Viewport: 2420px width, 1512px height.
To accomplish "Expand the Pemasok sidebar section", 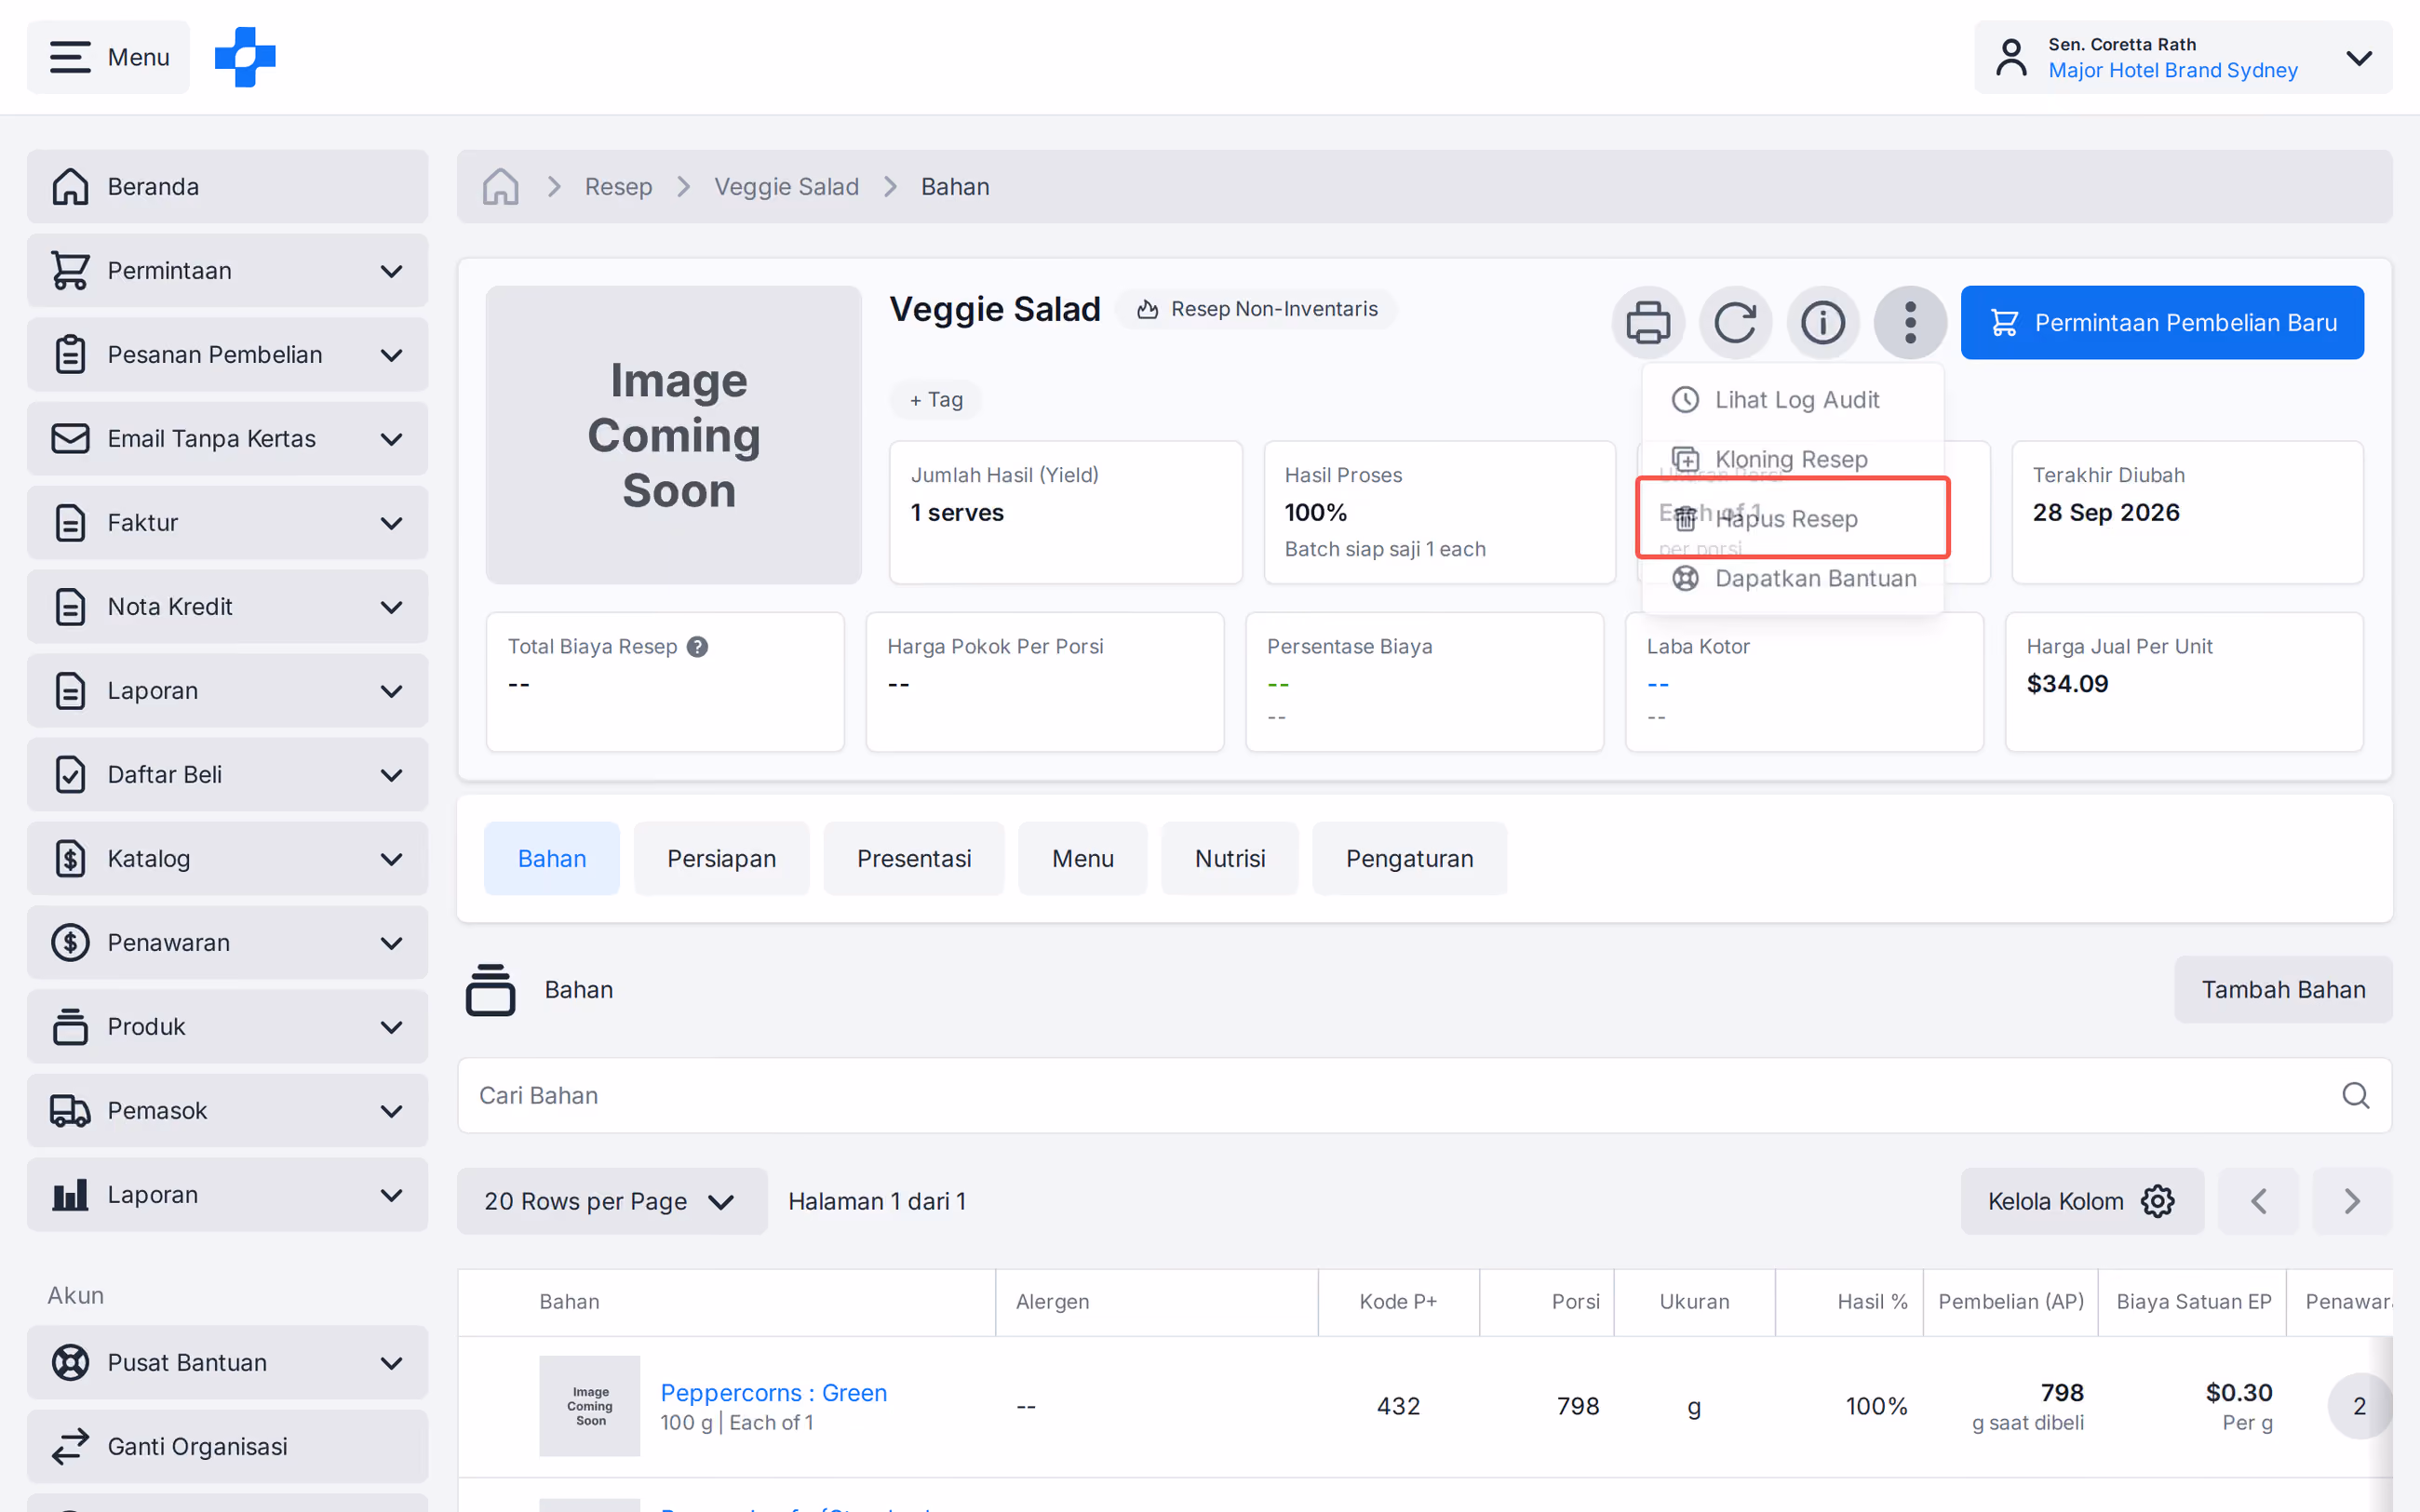I will (228, 1110).
